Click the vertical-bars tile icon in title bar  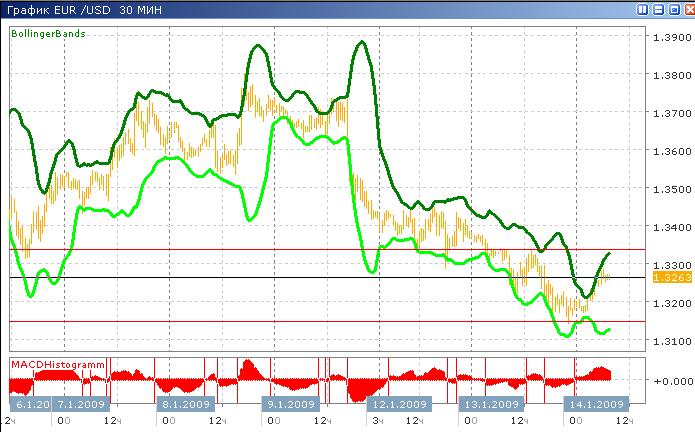643,9
